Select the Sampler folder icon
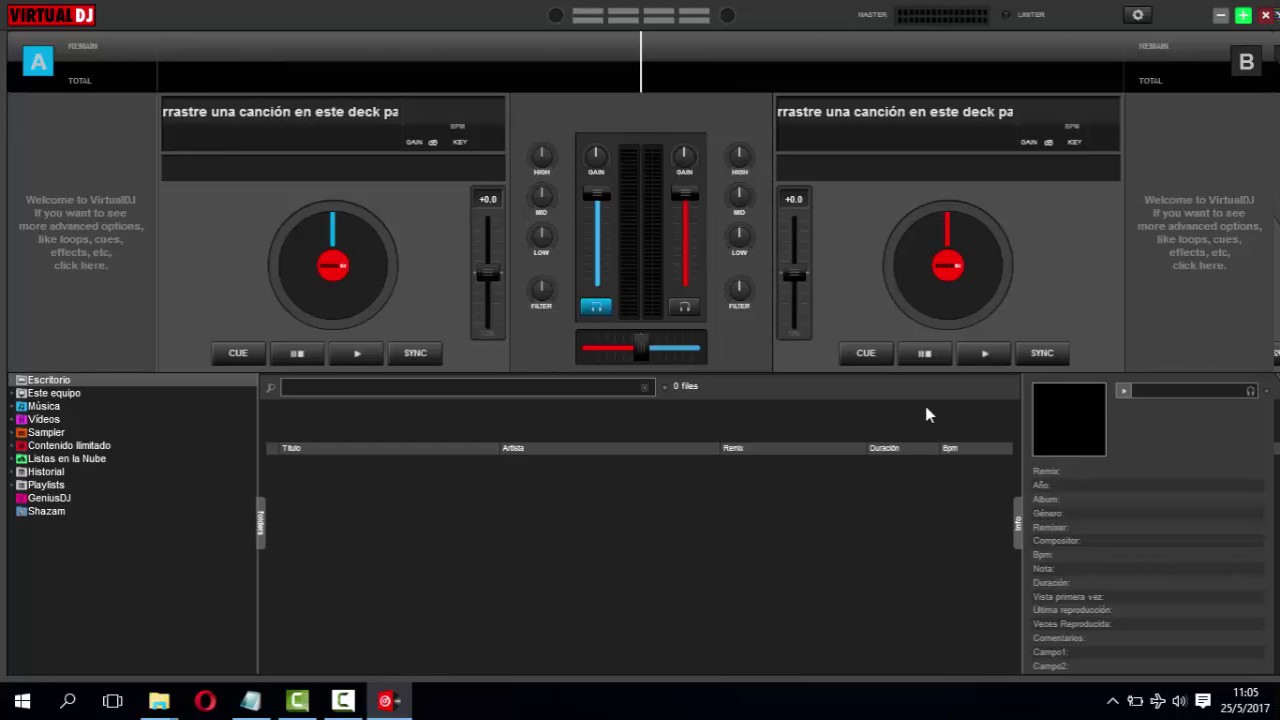Viewport: 1280px width, 720px height. (x=21, y=433)
